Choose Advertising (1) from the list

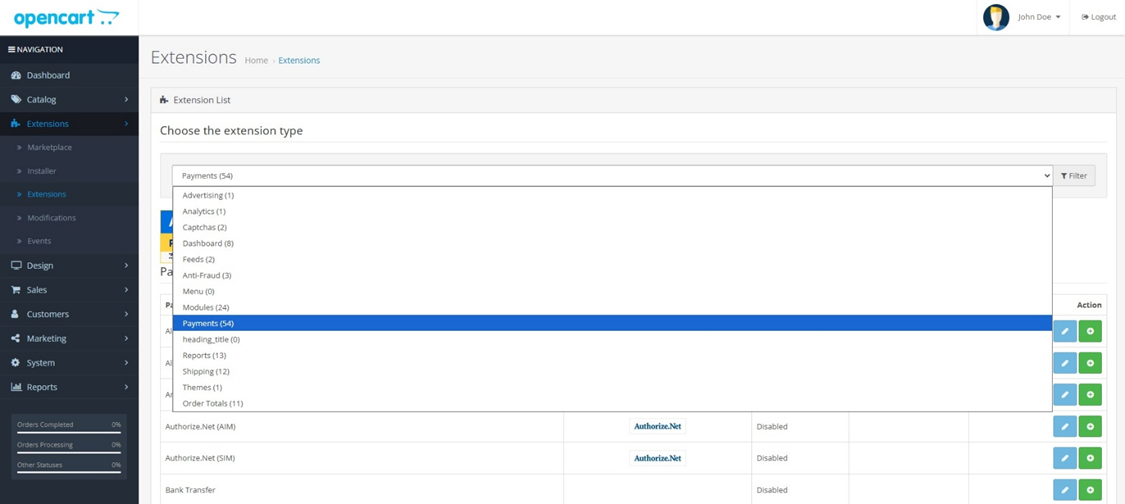(x=612, y=195)
